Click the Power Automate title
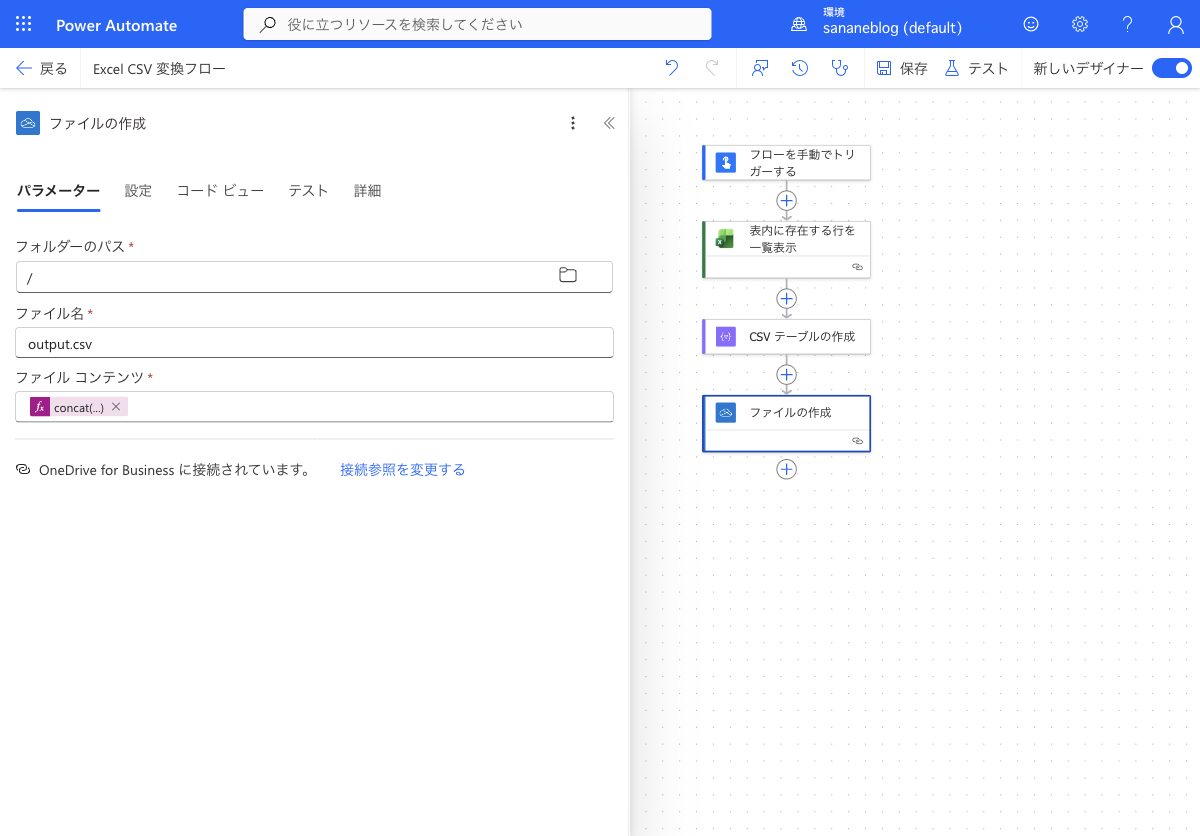 point(117,25)
